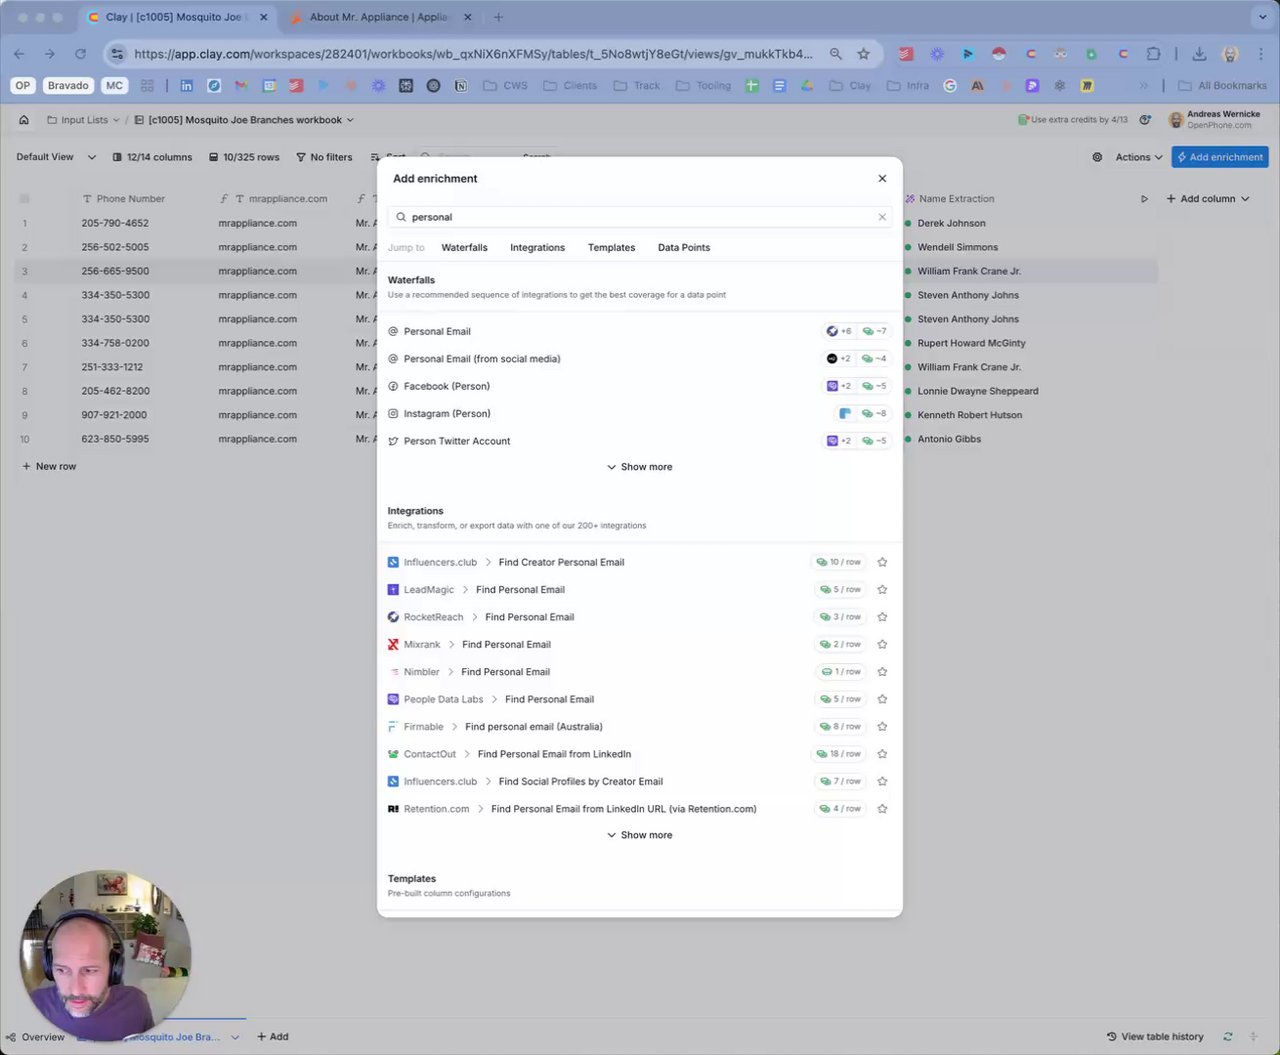
Task: Star the LeadMagic Find Personal Email integration
Action: point(882,590)
